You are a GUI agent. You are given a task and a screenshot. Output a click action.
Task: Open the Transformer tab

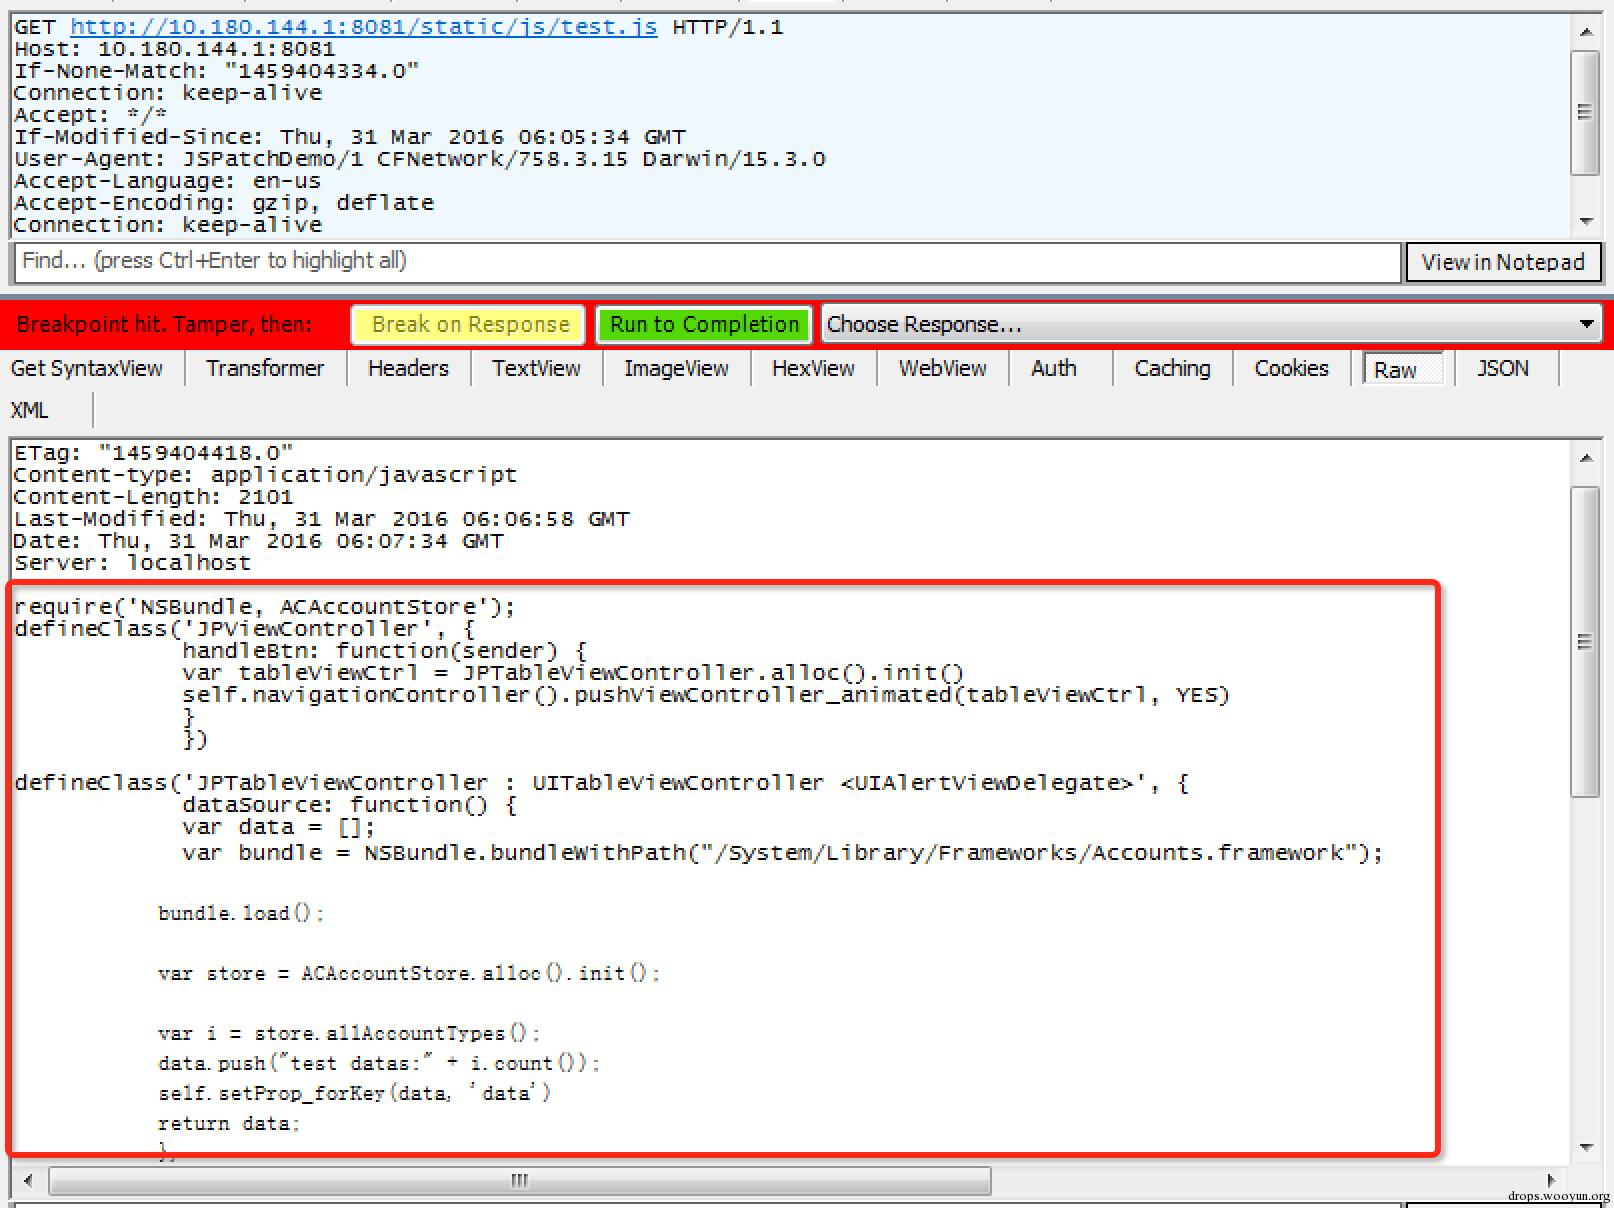click(x=265, y=369)
